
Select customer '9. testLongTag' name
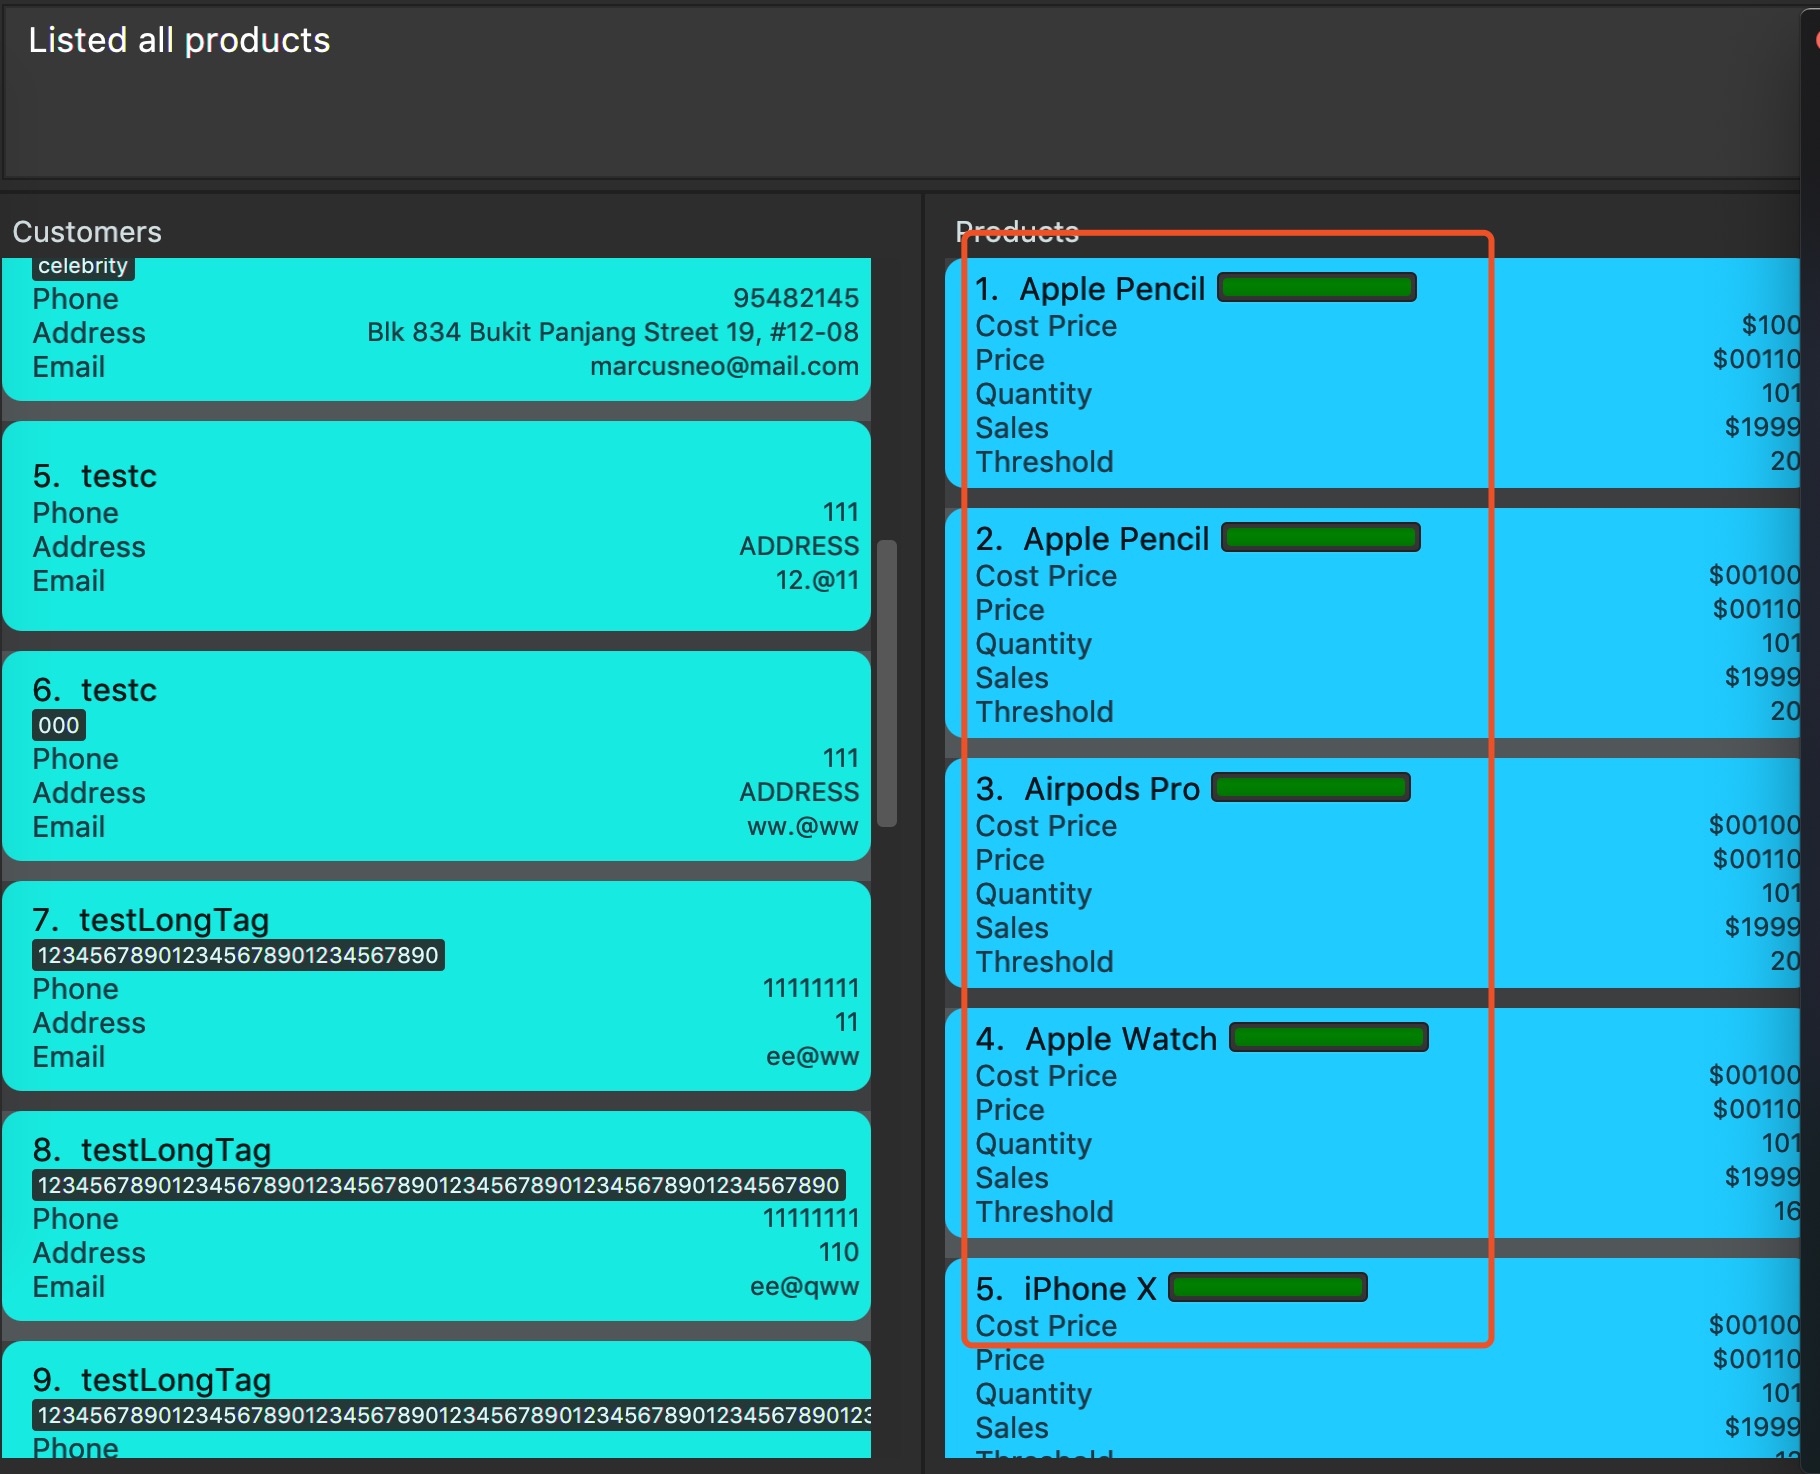coord(152,1380)
